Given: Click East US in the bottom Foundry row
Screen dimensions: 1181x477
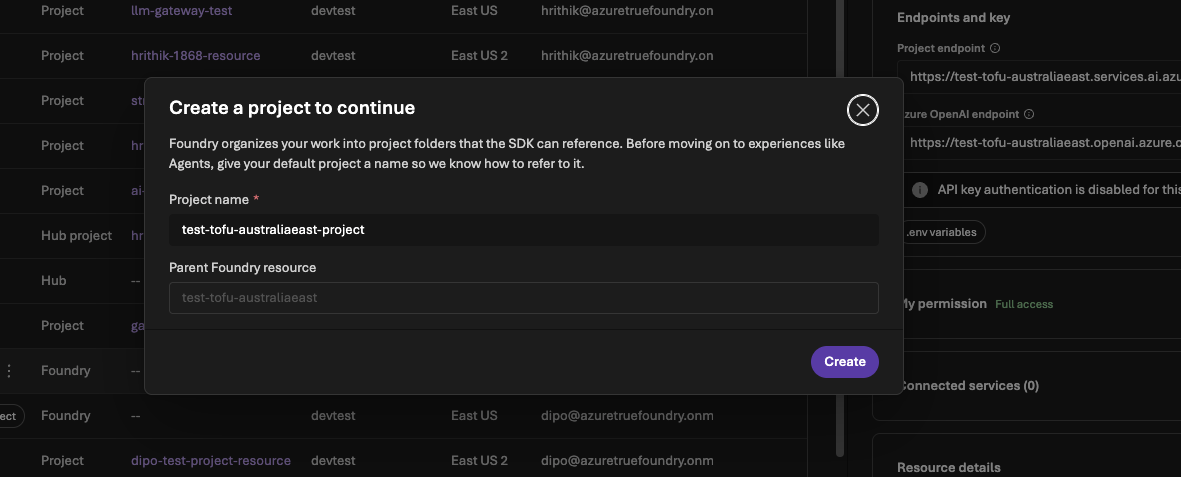Looking at the screenshot, I should click(x=475, y=416).
